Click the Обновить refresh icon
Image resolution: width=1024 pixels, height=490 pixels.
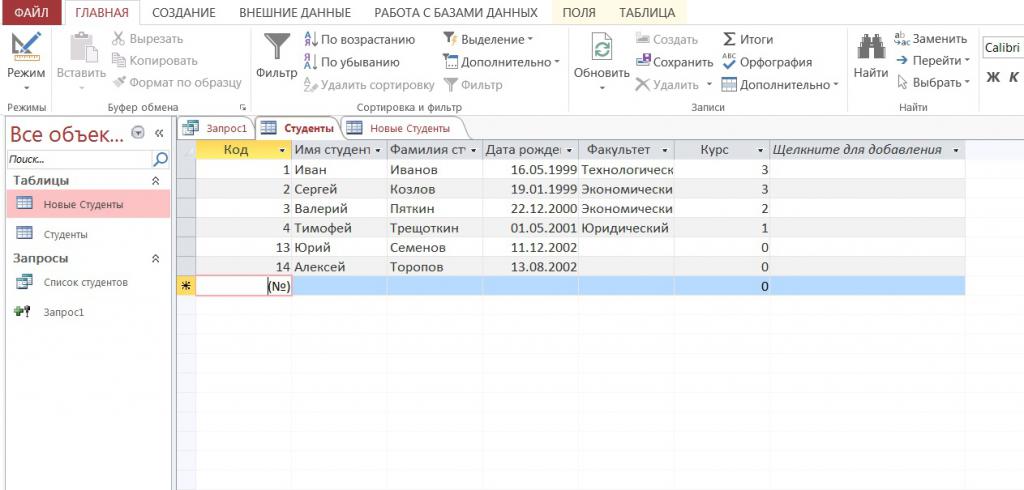pos(601,48)
